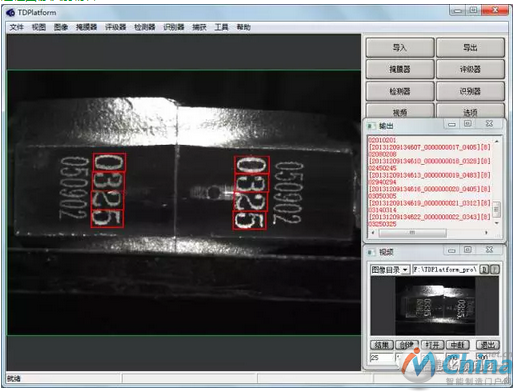Screen dimensions: 515x392
Task: Click the 打开 button in the video panel
Action: pyautogui.click(x=432, y=345)
